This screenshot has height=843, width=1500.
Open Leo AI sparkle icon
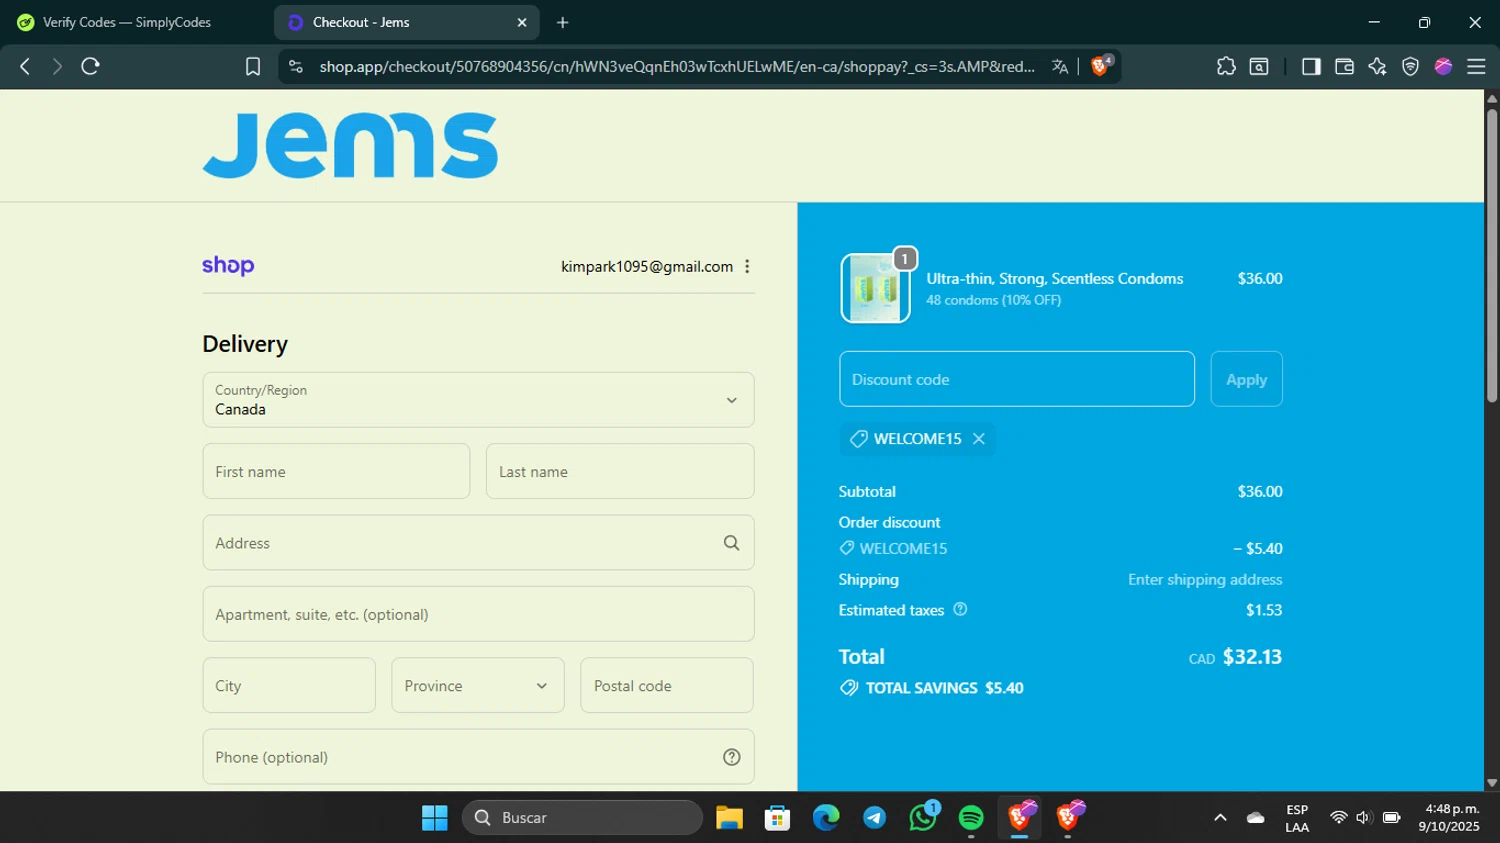[1377, 66]
